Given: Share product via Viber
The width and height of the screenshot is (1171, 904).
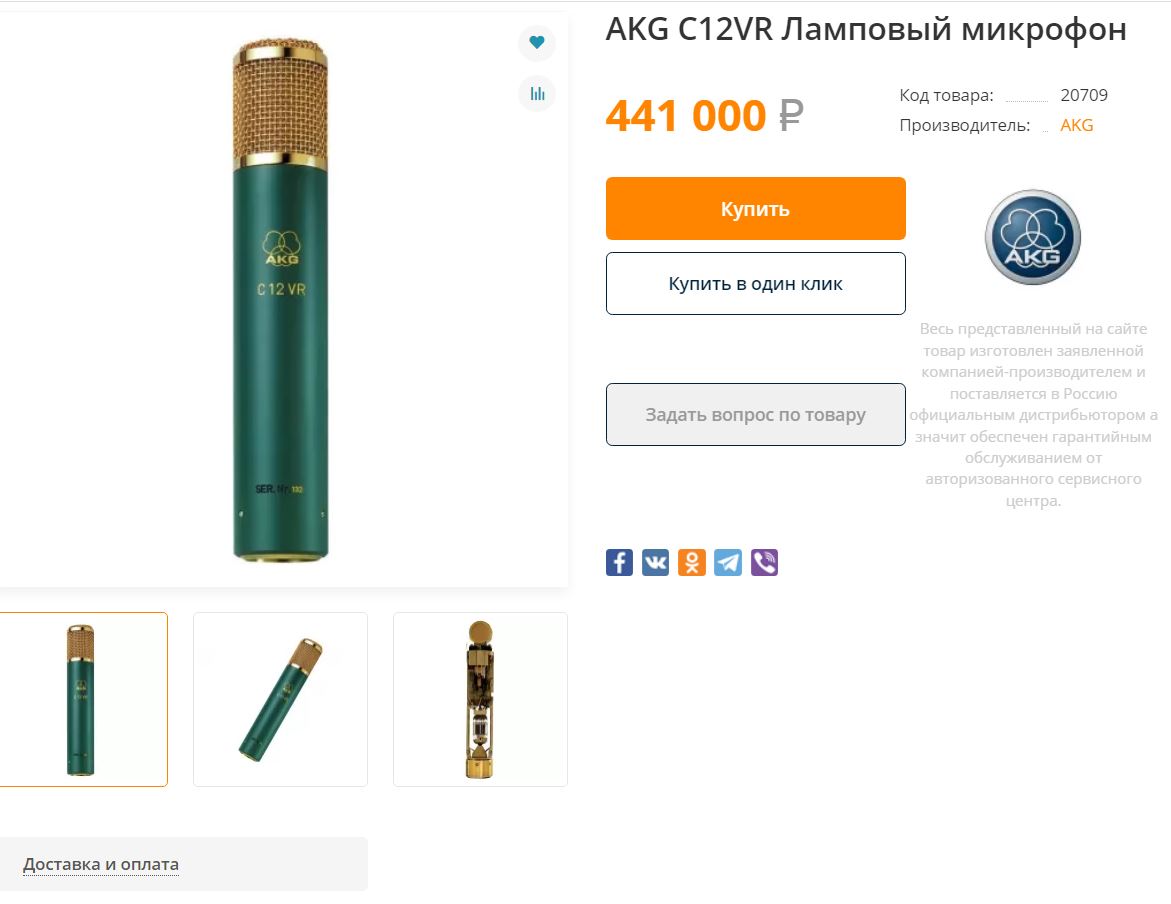Looking at the screenshot, I should (x=764, y=563).
